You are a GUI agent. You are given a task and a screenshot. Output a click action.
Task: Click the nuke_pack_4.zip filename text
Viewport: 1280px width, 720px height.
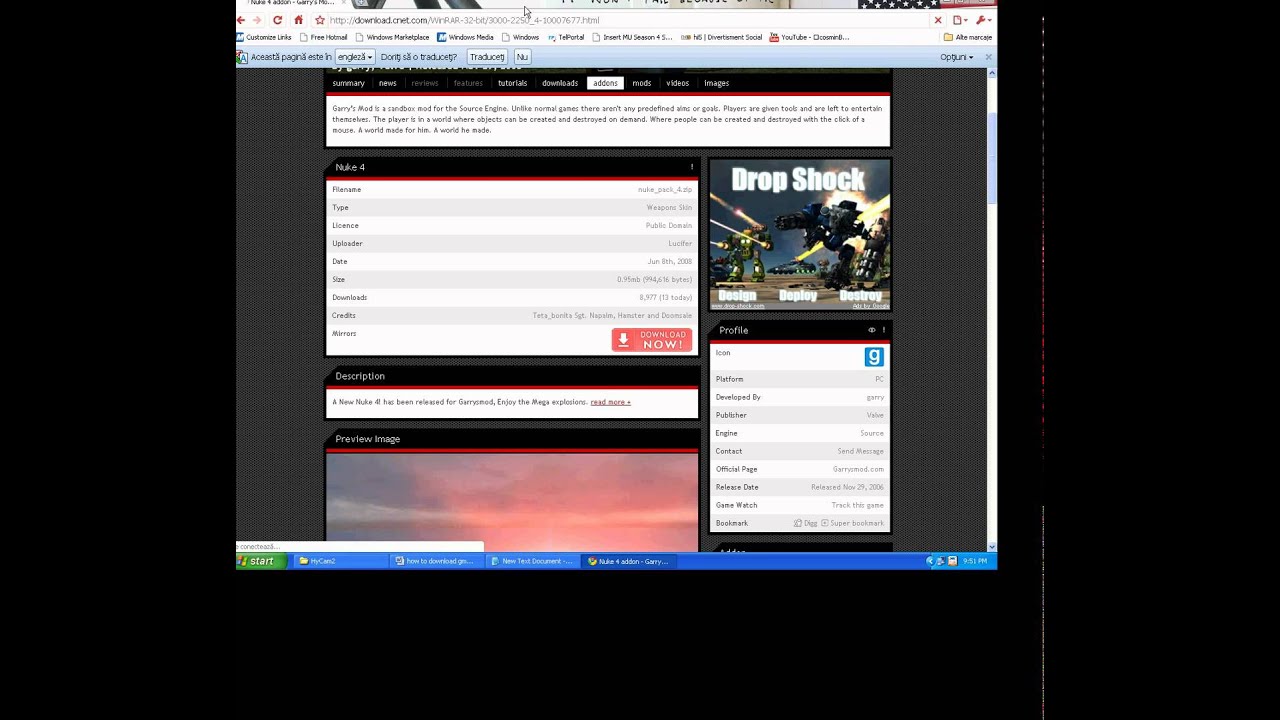pyautogui.click(x=665, y=189)
